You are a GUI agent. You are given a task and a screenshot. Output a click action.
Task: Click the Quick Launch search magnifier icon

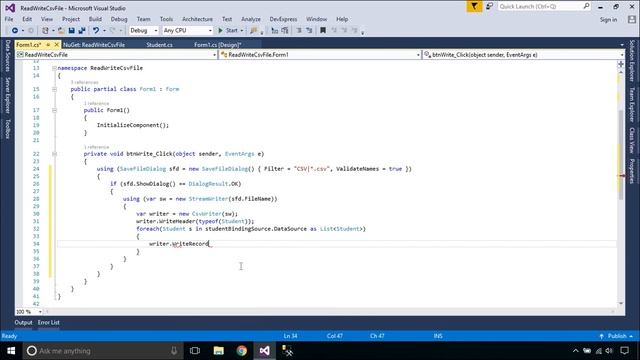[586, 6]
